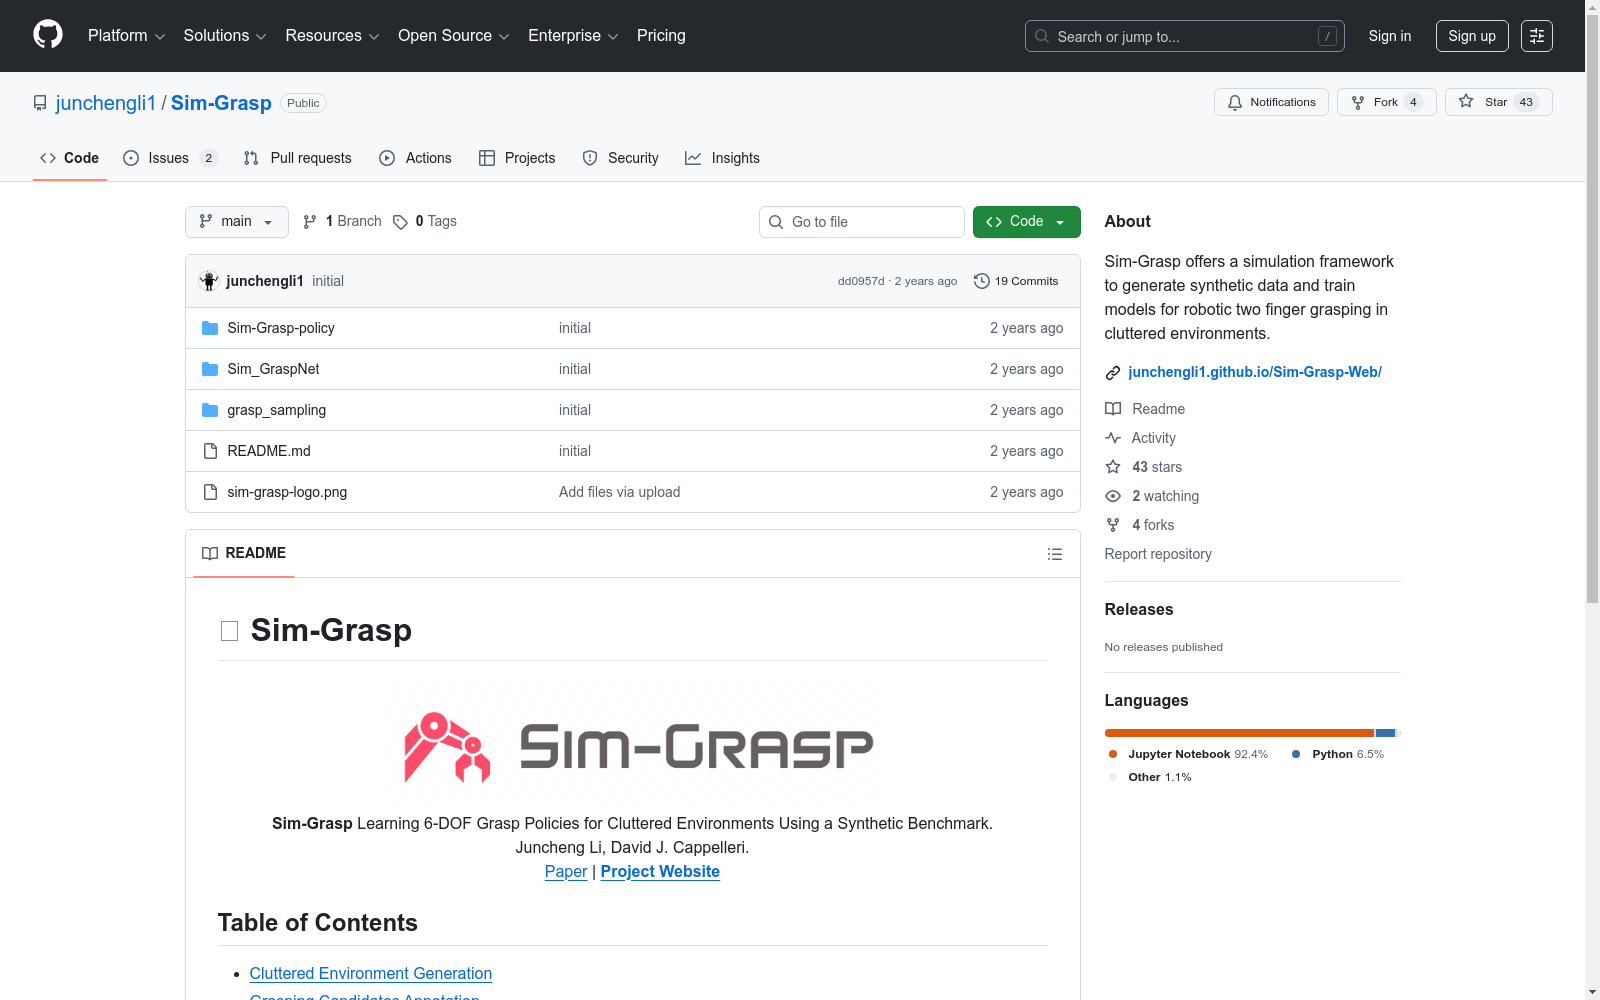View the 19 Commits history

pyautogui.click(x=1016, y=281)
